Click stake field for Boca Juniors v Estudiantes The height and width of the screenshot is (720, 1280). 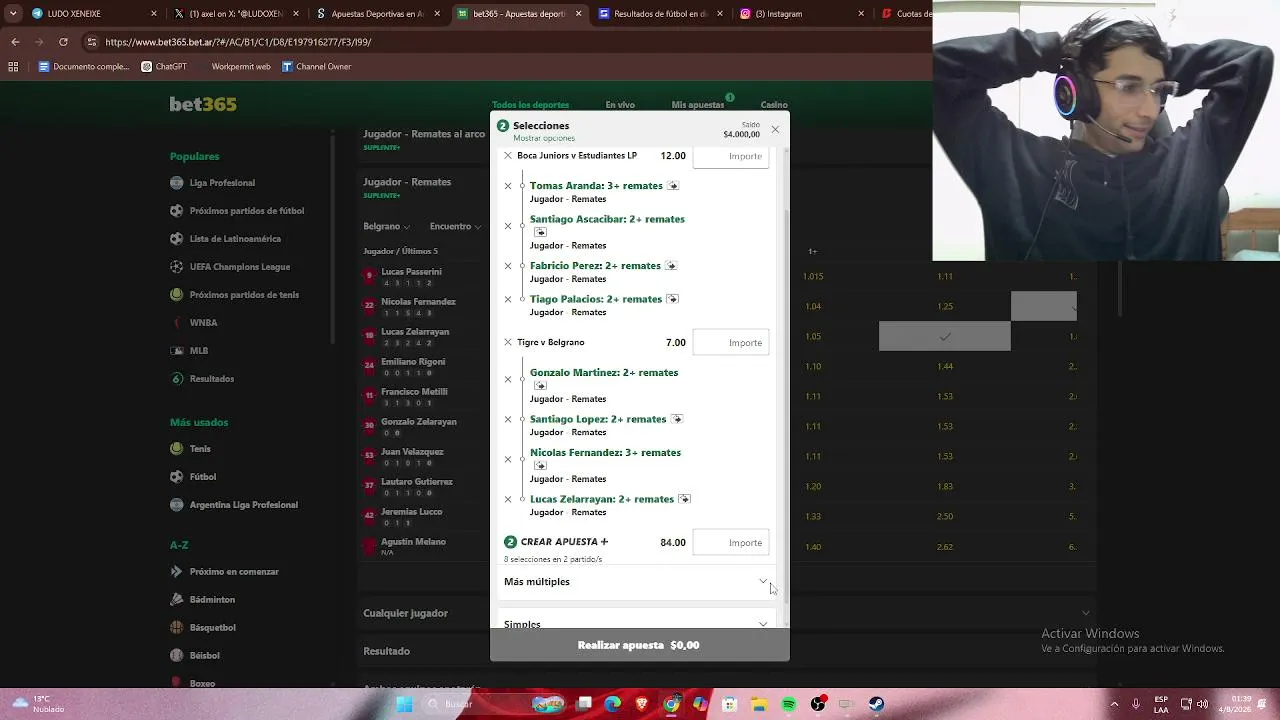(731, 156)
